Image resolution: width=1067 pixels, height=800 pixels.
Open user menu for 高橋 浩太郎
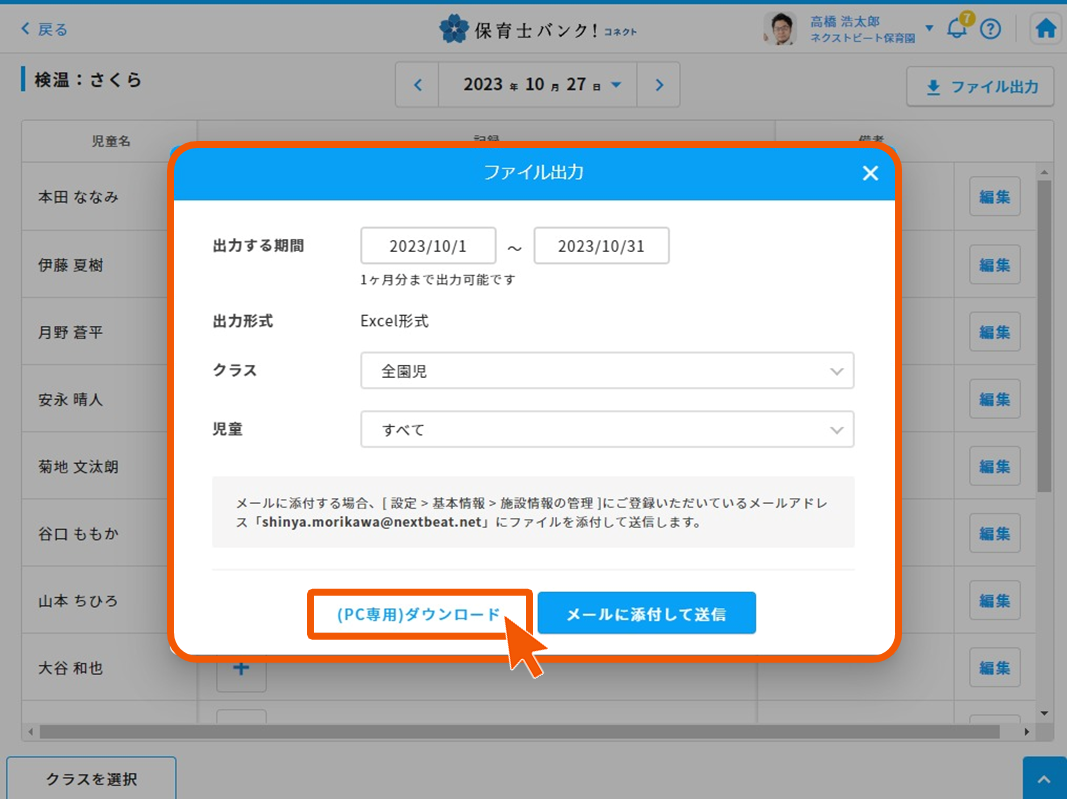[x=929, y=29]
